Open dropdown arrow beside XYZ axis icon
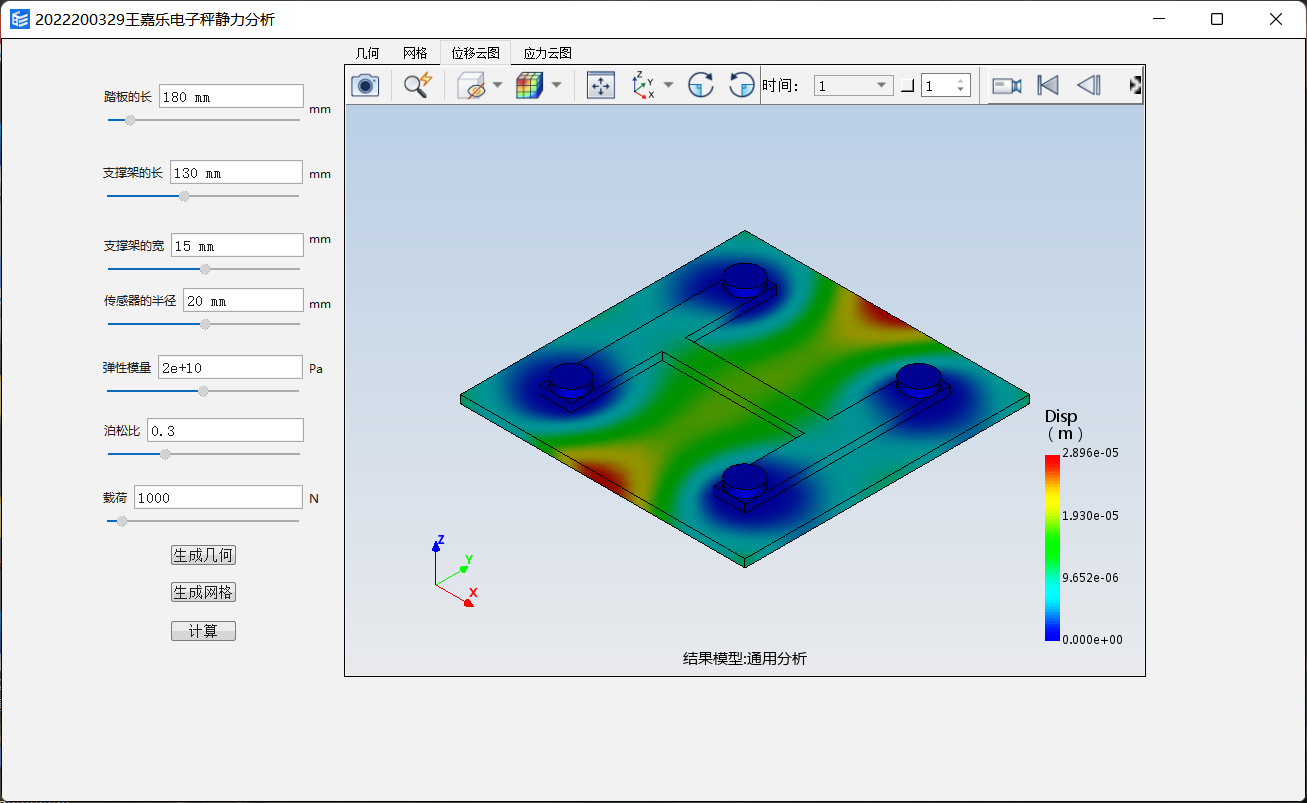The height and width of the screenshot is (803, 1307). tap(669, 86)
